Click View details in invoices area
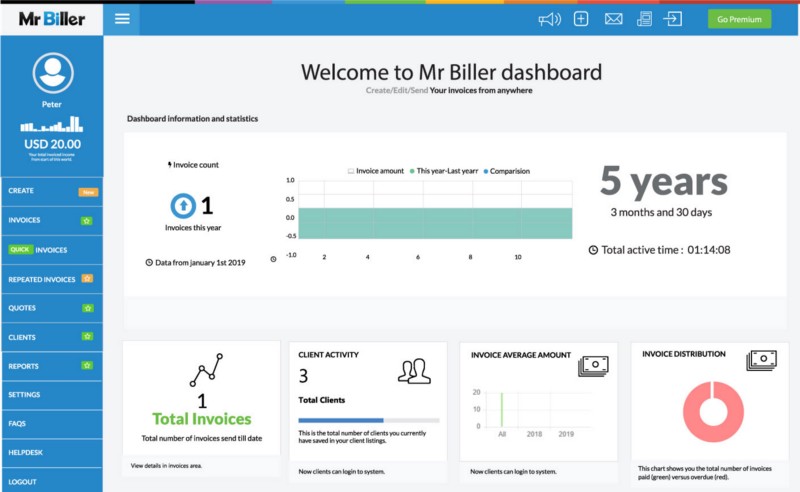The height and width of the screenshot is (492, 800). [x=166, y=465]
